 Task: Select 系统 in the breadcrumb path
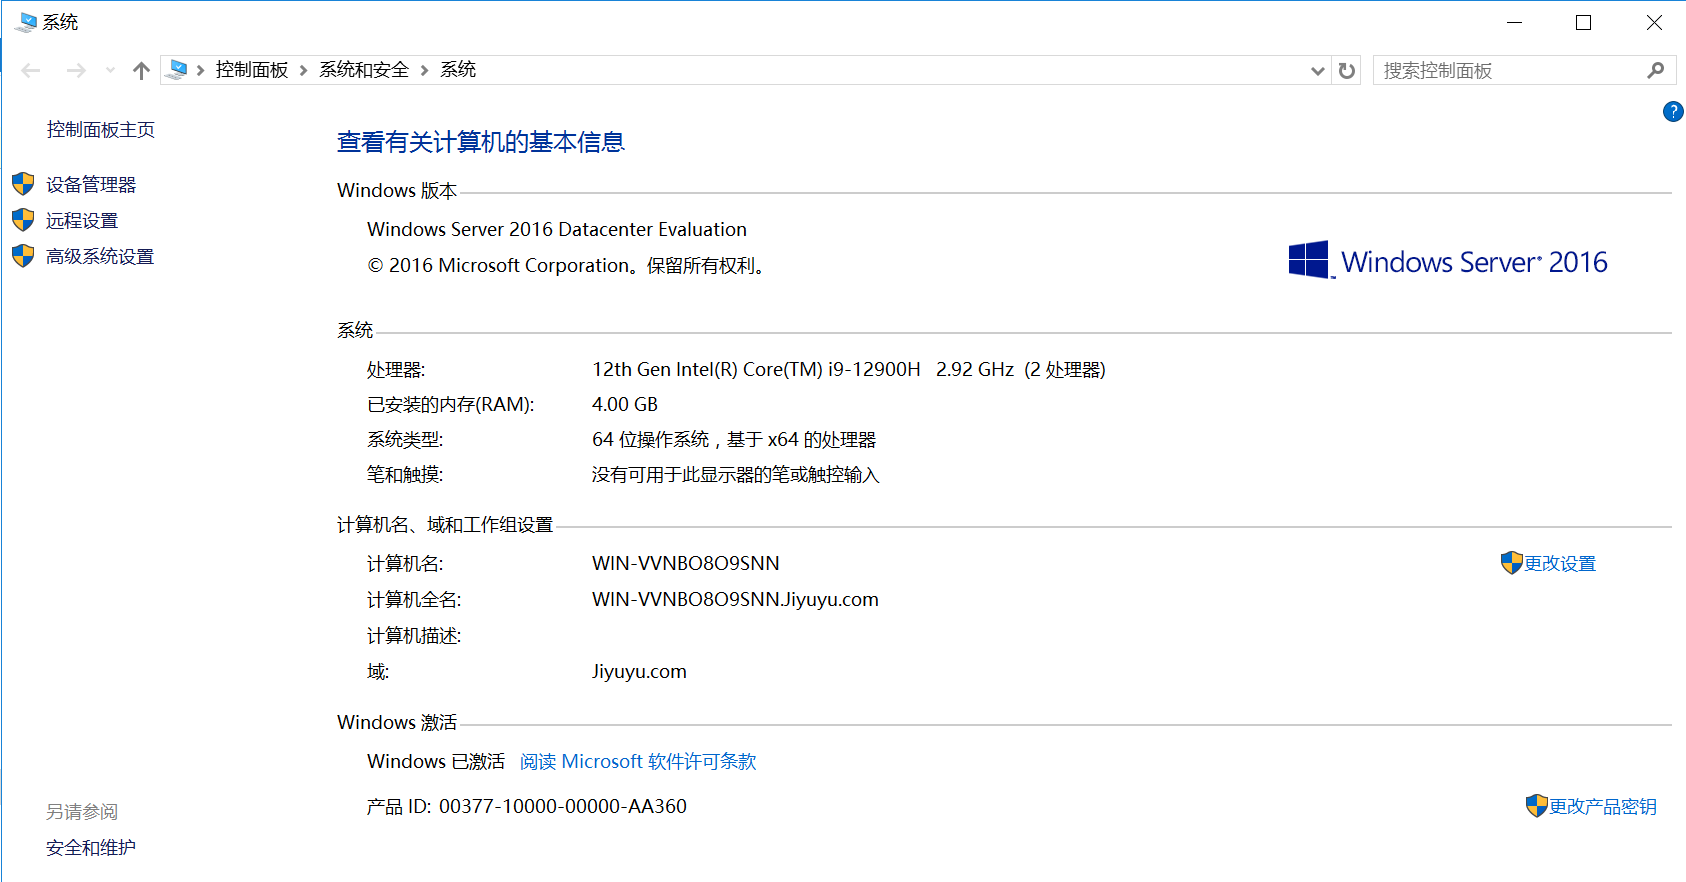pyautogui.click(x=458, y=70)
